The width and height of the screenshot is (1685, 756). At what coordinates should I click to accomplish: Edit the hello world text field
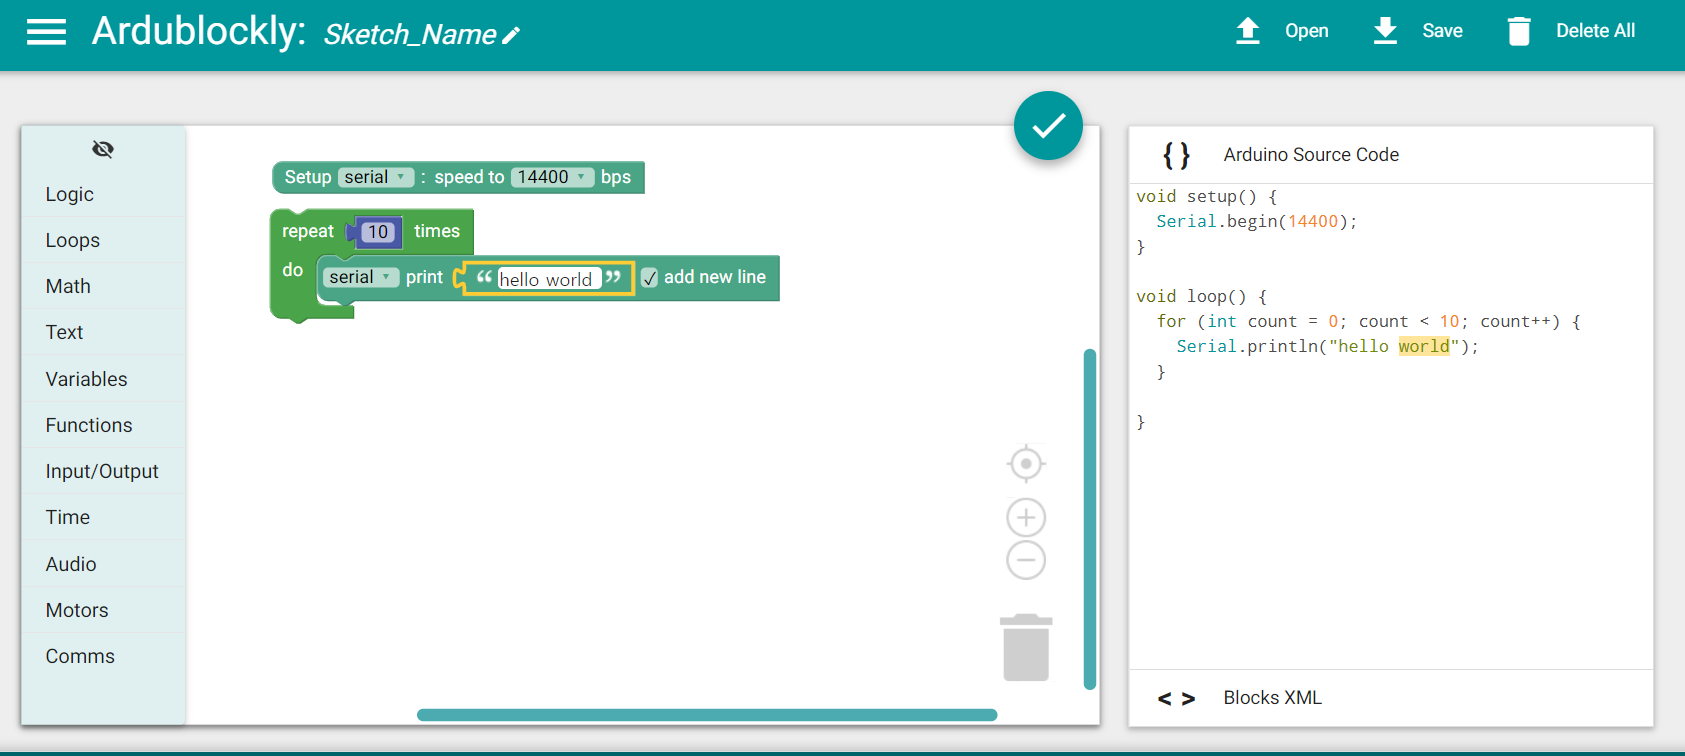[x=549, y=279]
